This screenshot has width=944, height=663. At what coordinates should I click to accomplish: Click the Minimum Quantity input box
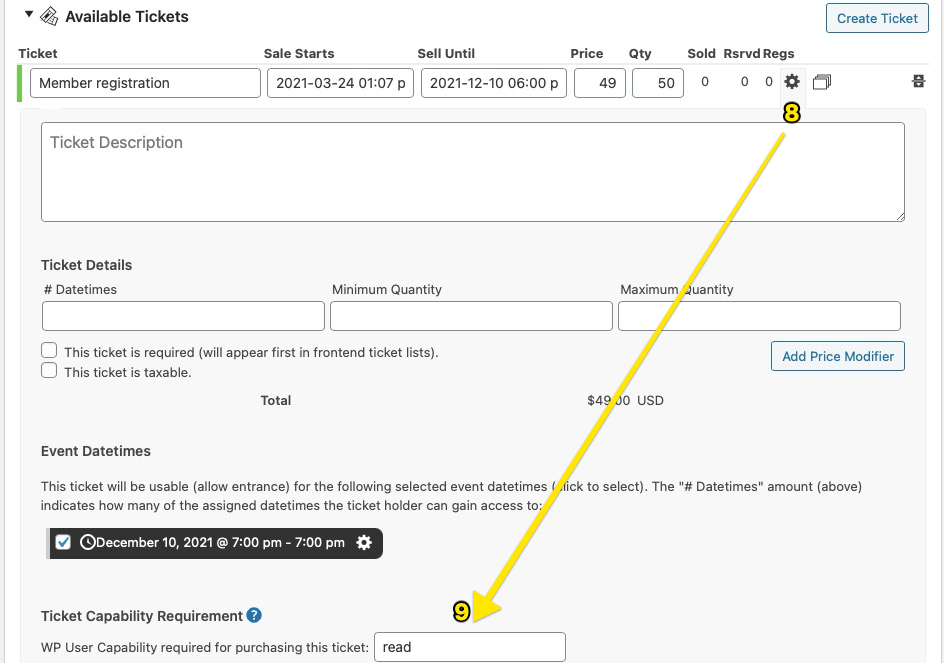coord(471,316)
